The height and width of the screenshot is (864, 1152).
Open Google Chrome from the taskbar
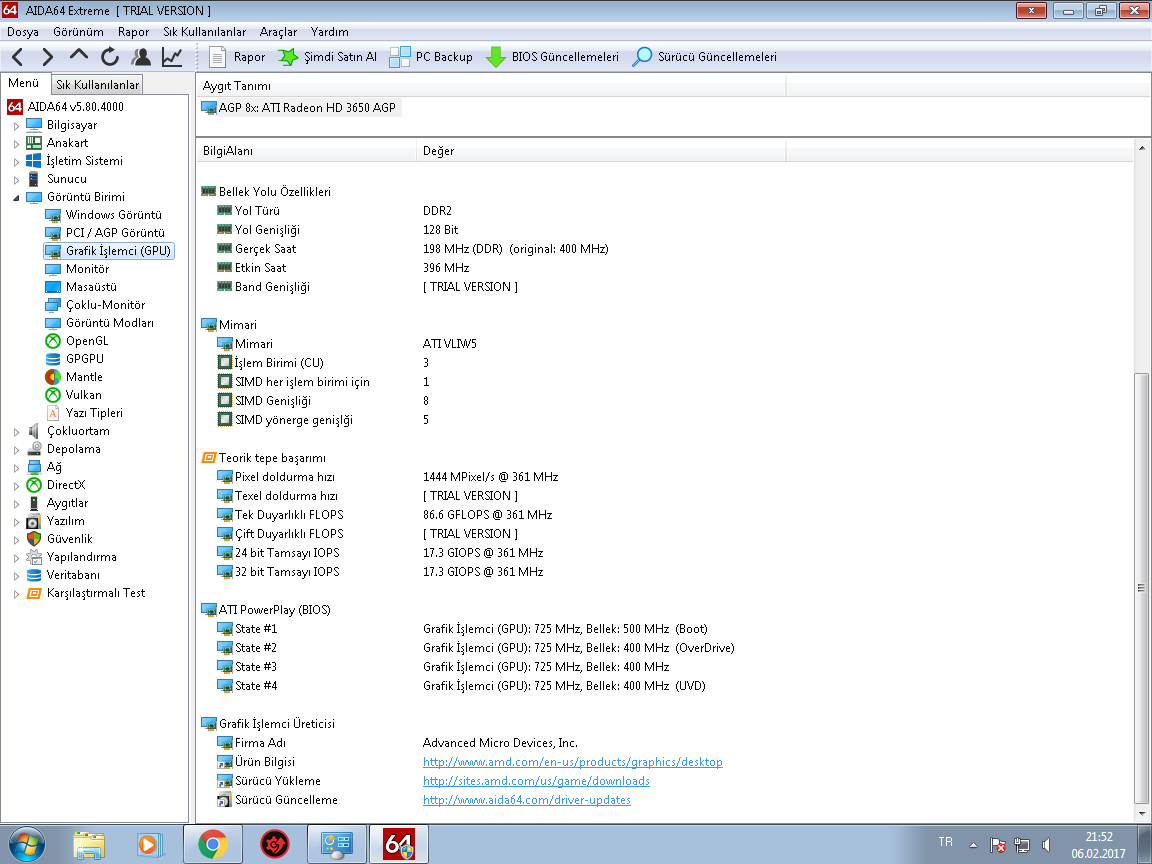[212, 844]
